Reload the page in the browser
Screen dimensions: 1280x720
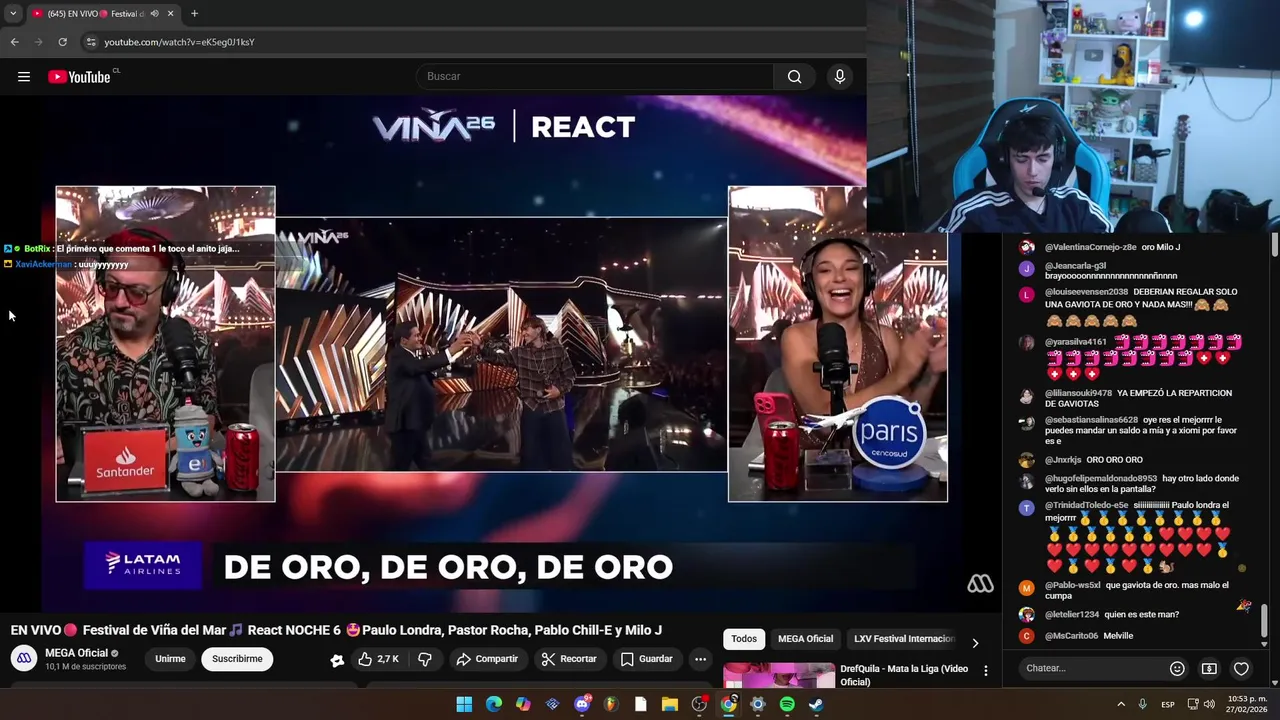(x=62, y=42)
